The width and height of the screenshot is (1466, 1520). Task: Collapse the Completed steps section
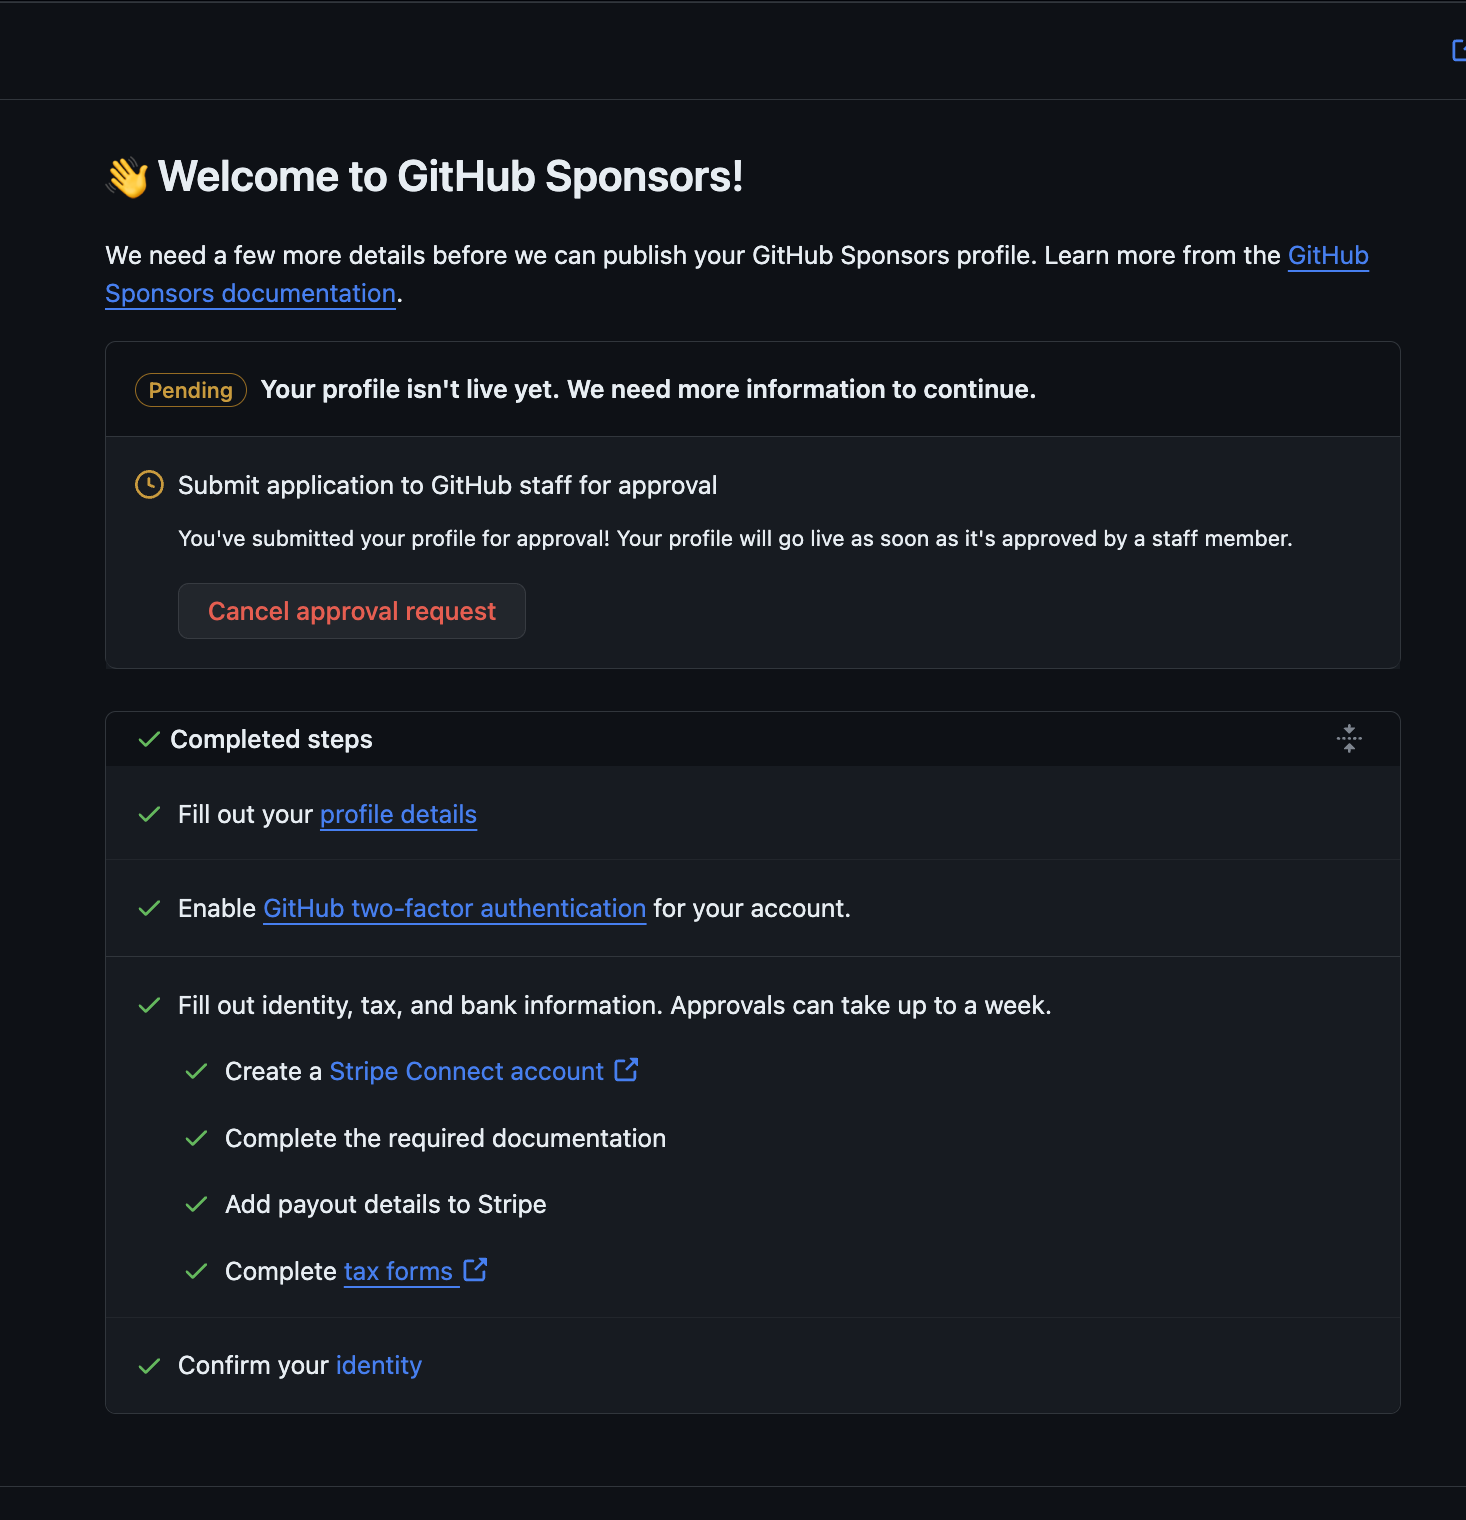pos(1349,739)
